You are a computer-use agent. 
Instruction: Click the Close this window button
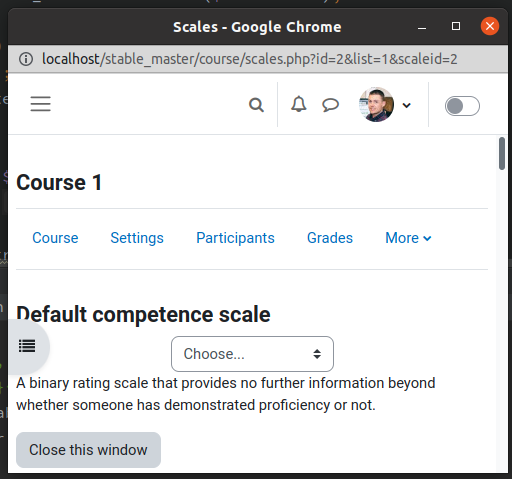[x=88, y=450]
